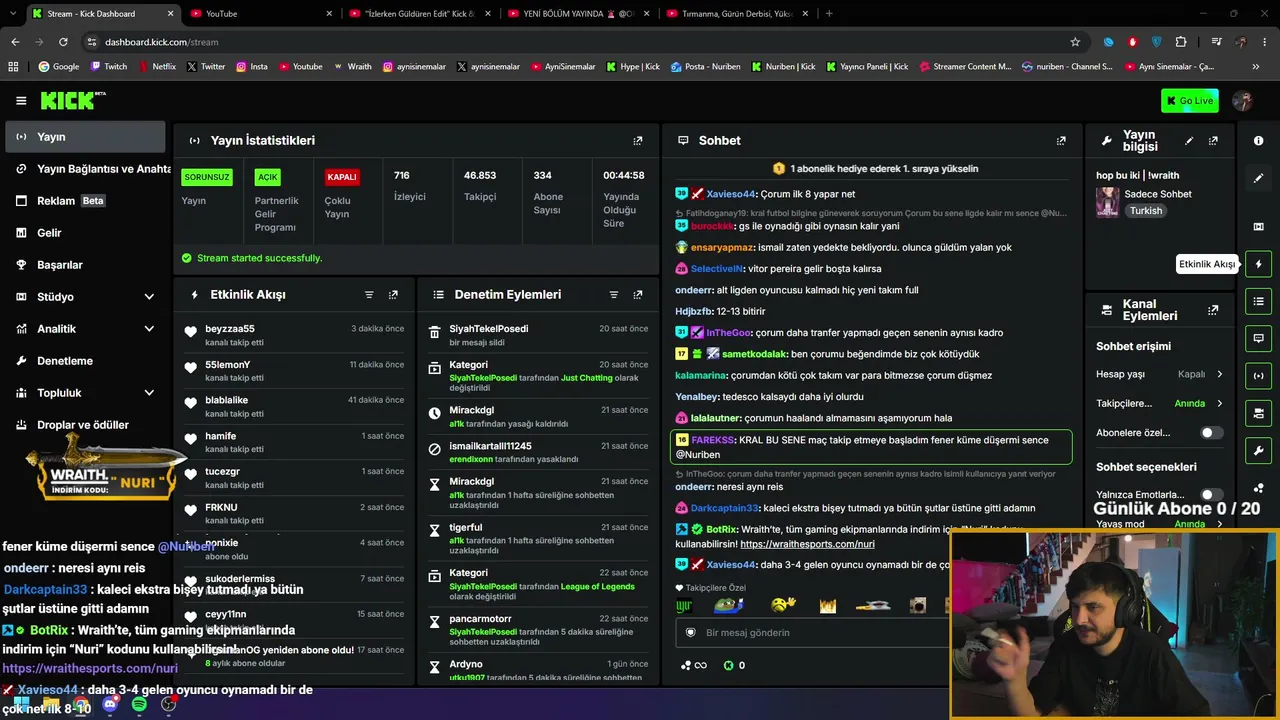Click the green Go Live button
This screenshot has width=1280, height=720.
point(1190,101)
